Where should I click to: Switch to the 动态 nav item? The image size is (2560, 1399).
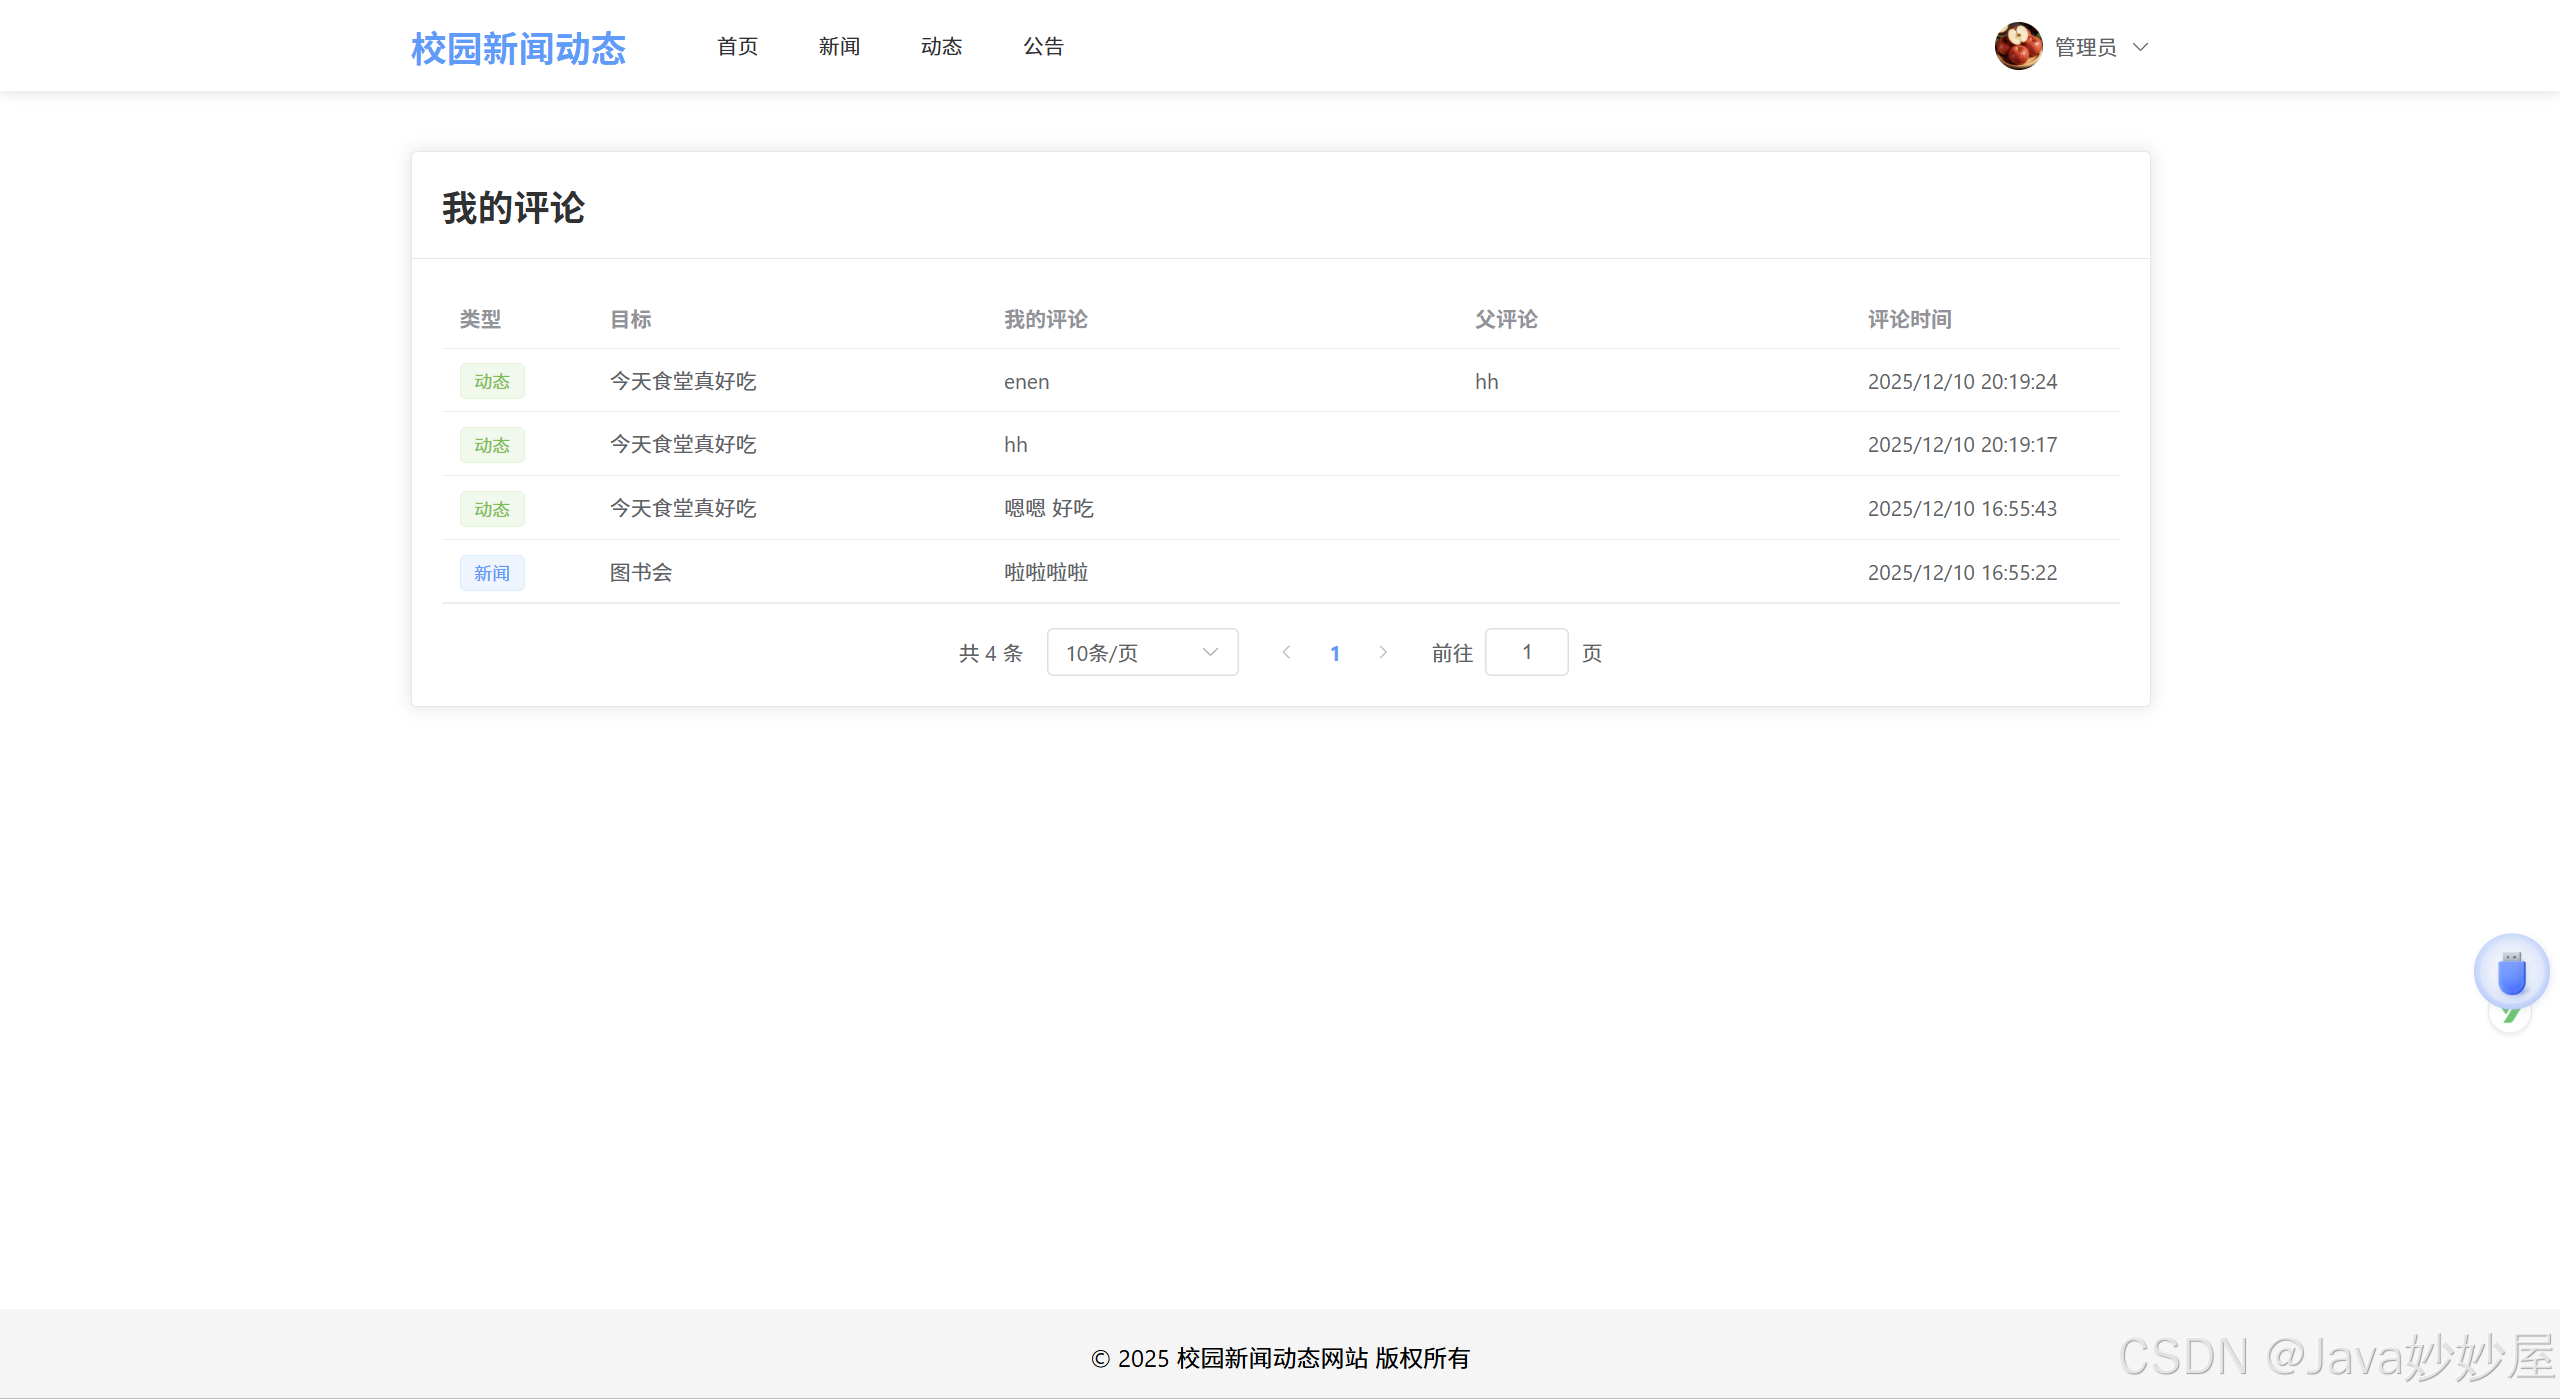941,46
